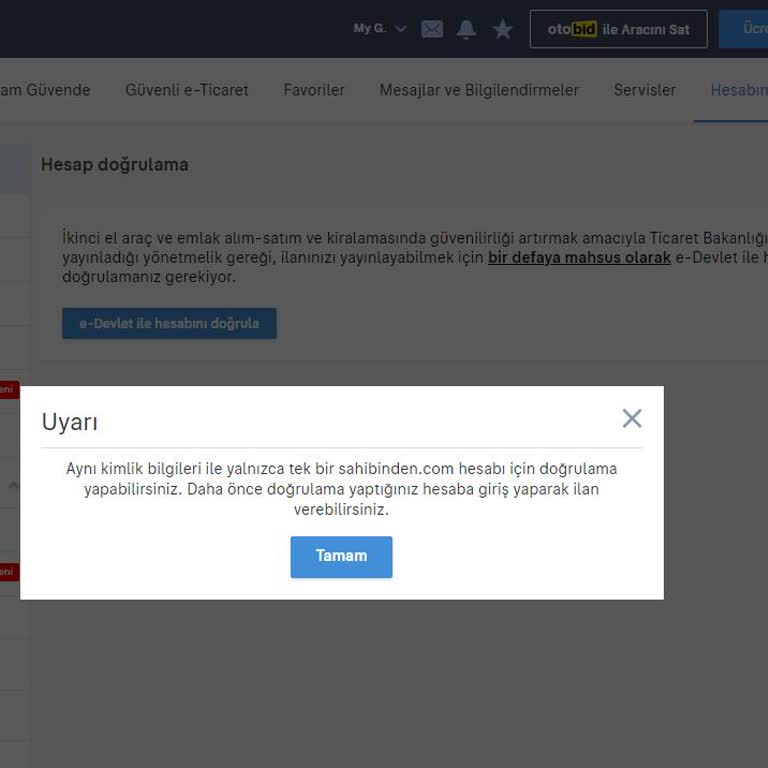The width and height of the screenshot is (768, 768).
Task: Click the Uyarı dialog title
Action: pyautogui.click(x=70, y=422)
